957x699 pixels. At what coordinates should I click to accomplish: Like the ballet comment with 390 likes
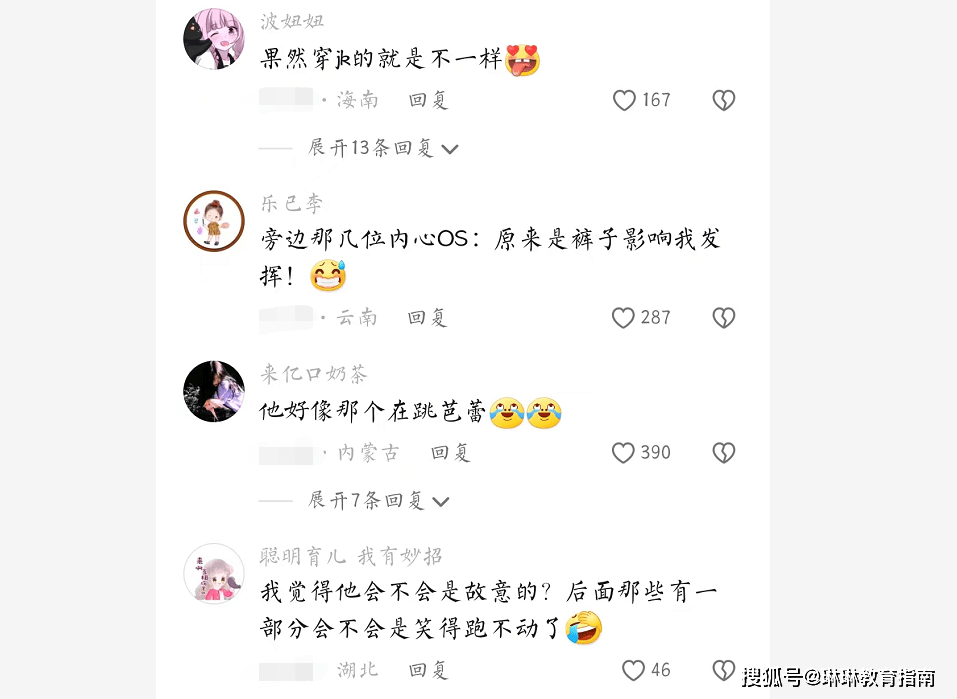(x=623, y=452)
